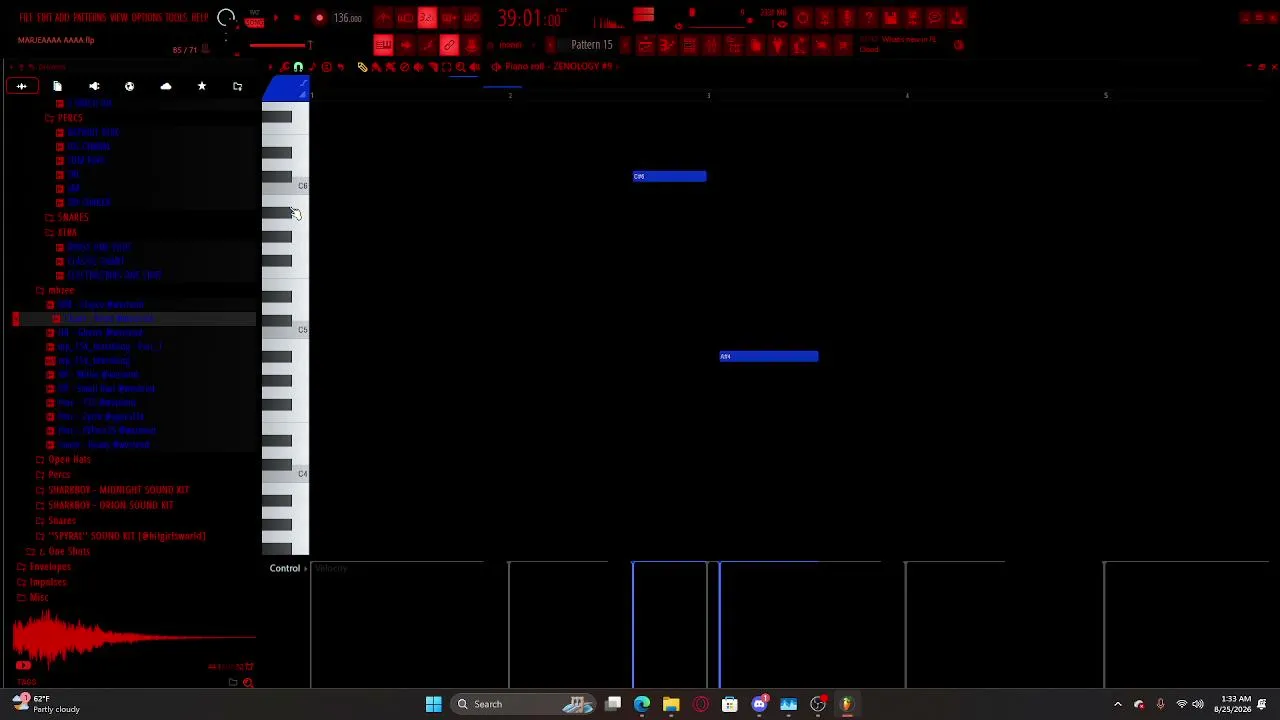1280x720 pixels.
Task: Select the piano roll select tool
Action: (x=446, y=67)
